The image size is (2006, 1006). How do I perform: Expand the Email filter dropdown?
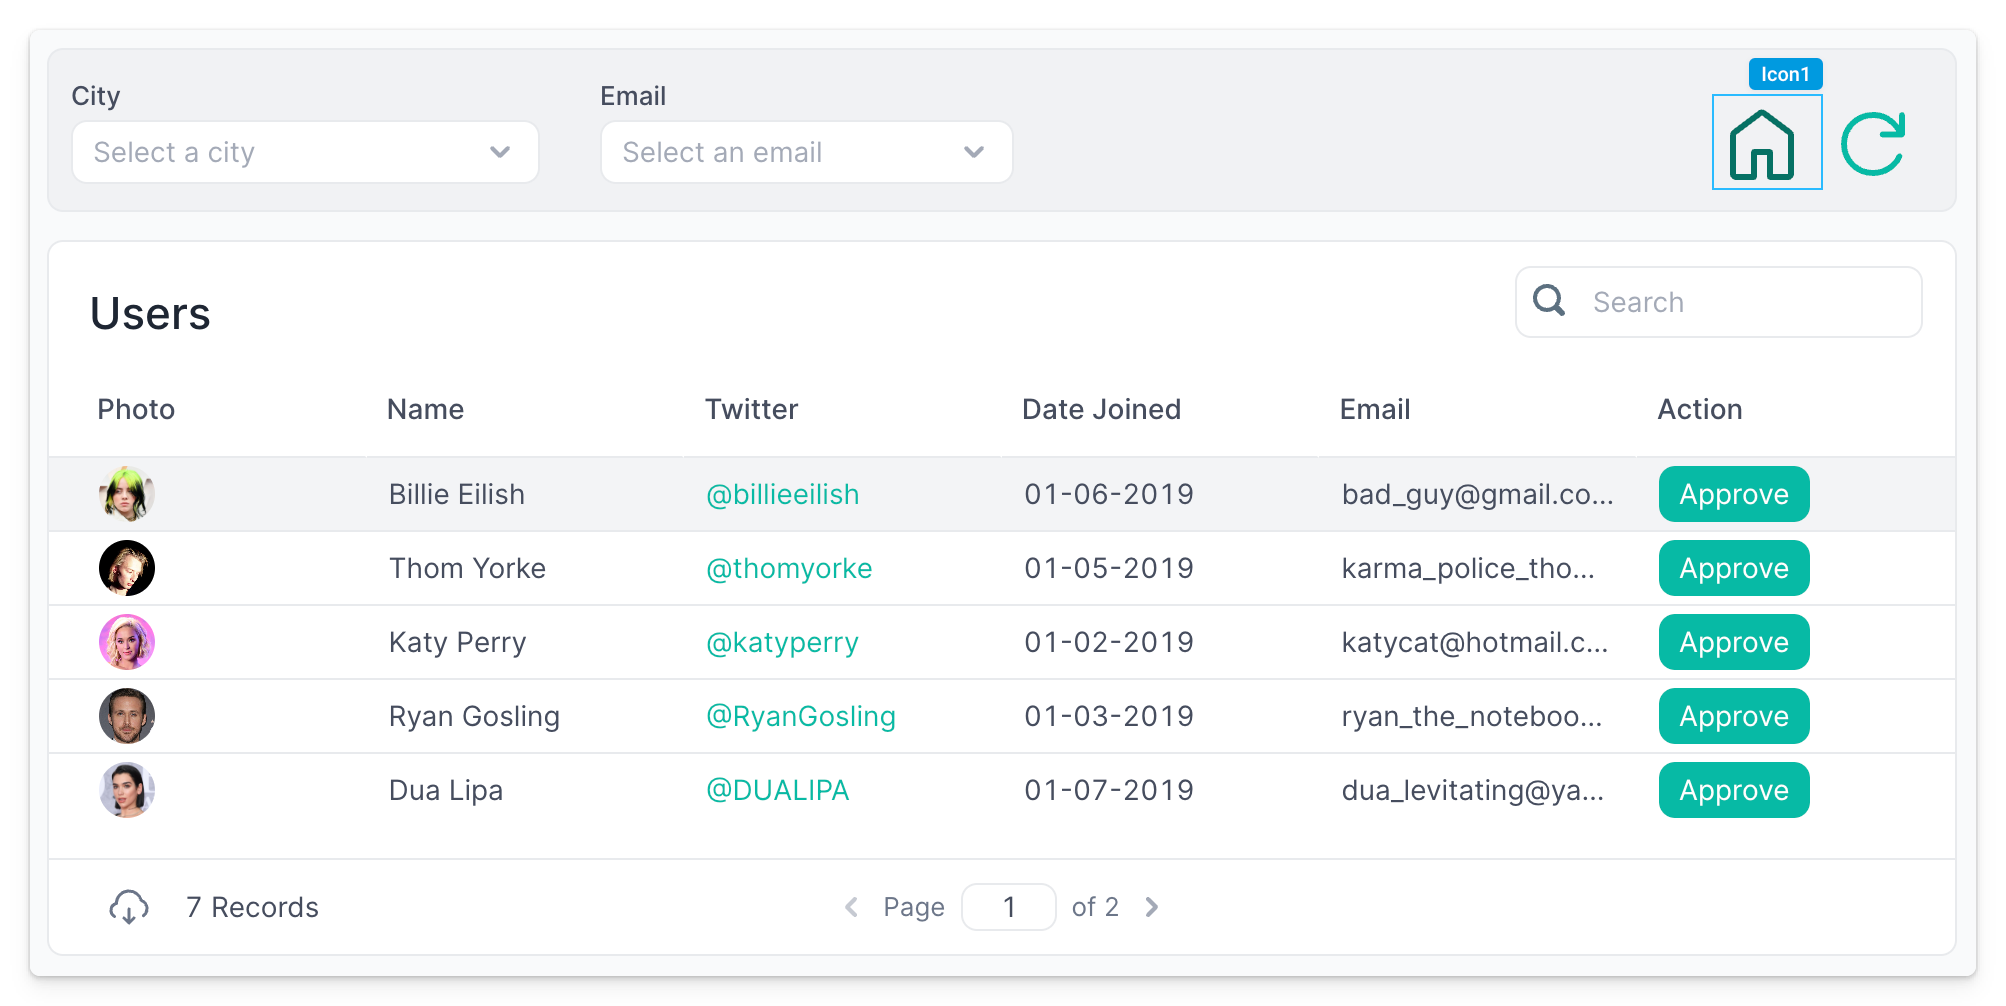coord(806,152)
